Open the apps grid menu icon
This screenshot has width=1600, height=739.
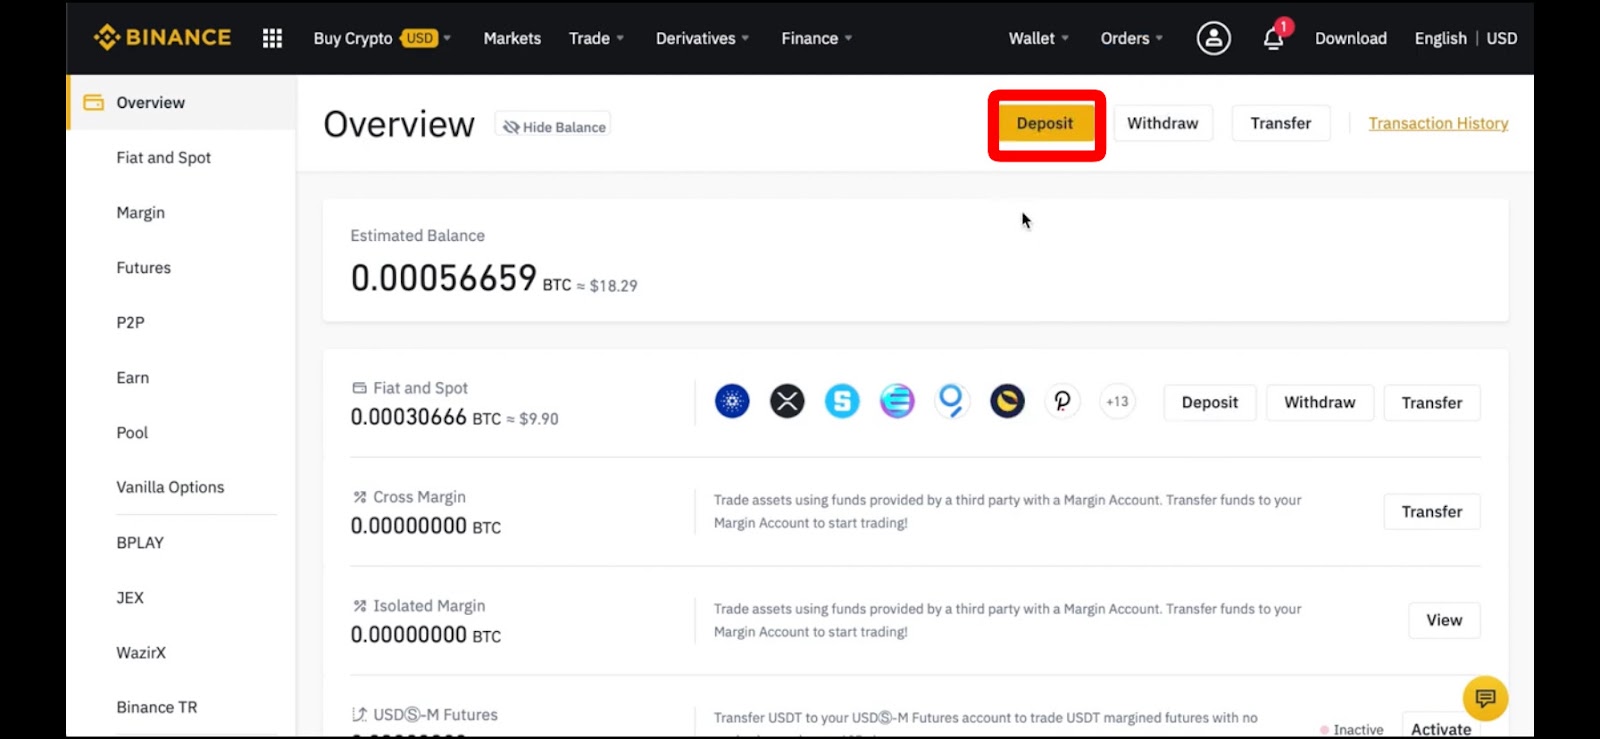272,38
